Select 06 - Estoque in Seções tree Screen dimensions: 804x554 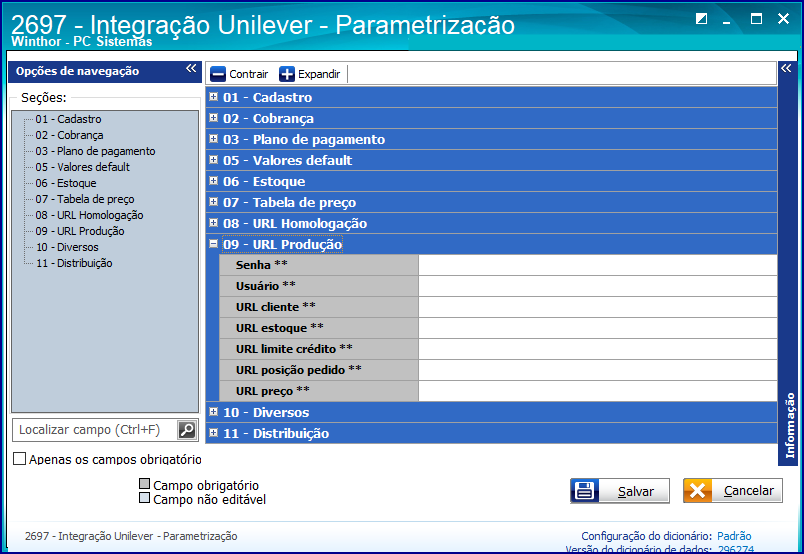click(66, 183)
